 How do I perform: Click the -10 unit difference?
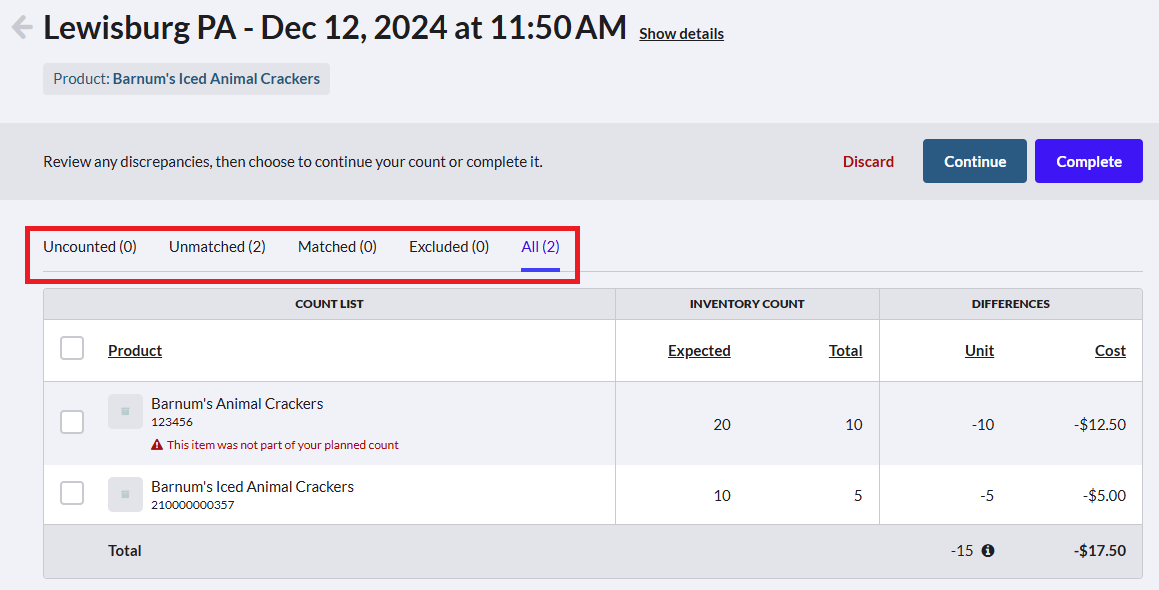983,424
